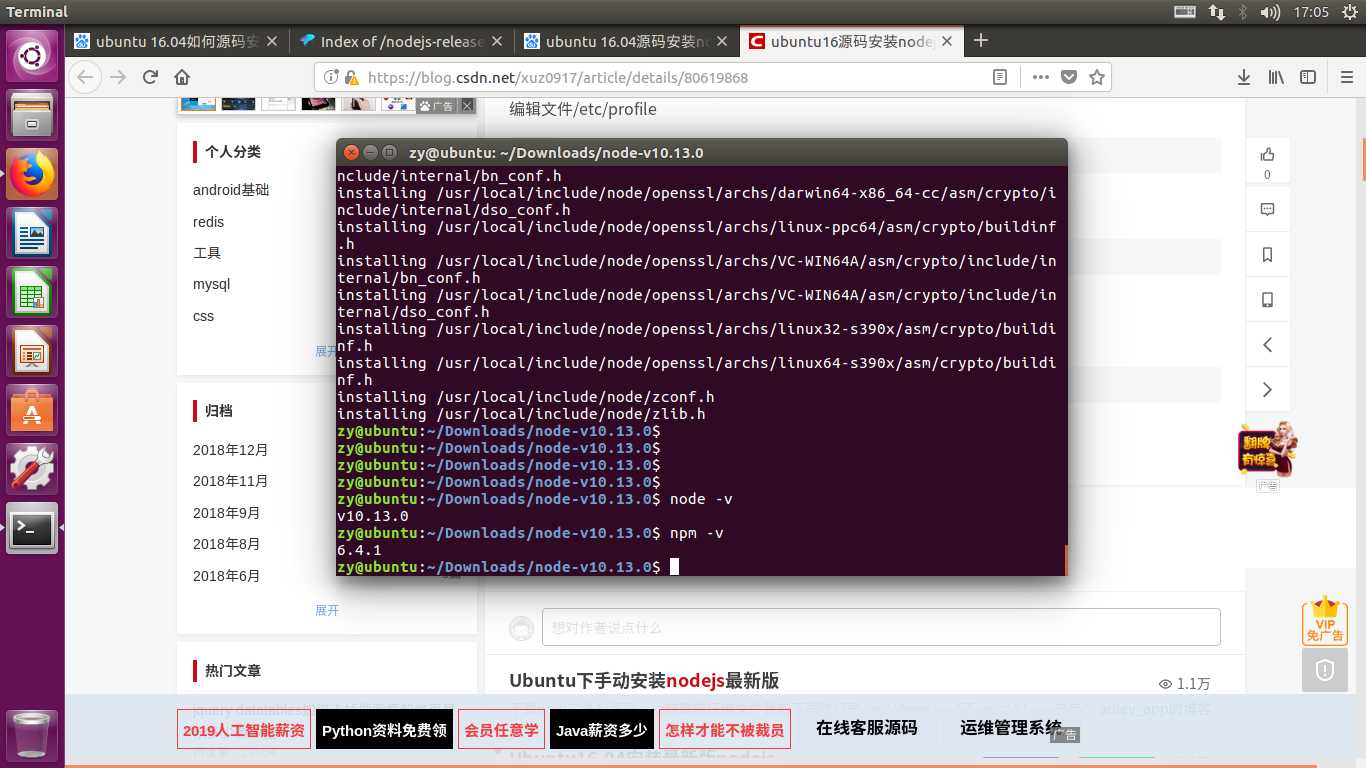Open the android基础 category link

point(231,190)
